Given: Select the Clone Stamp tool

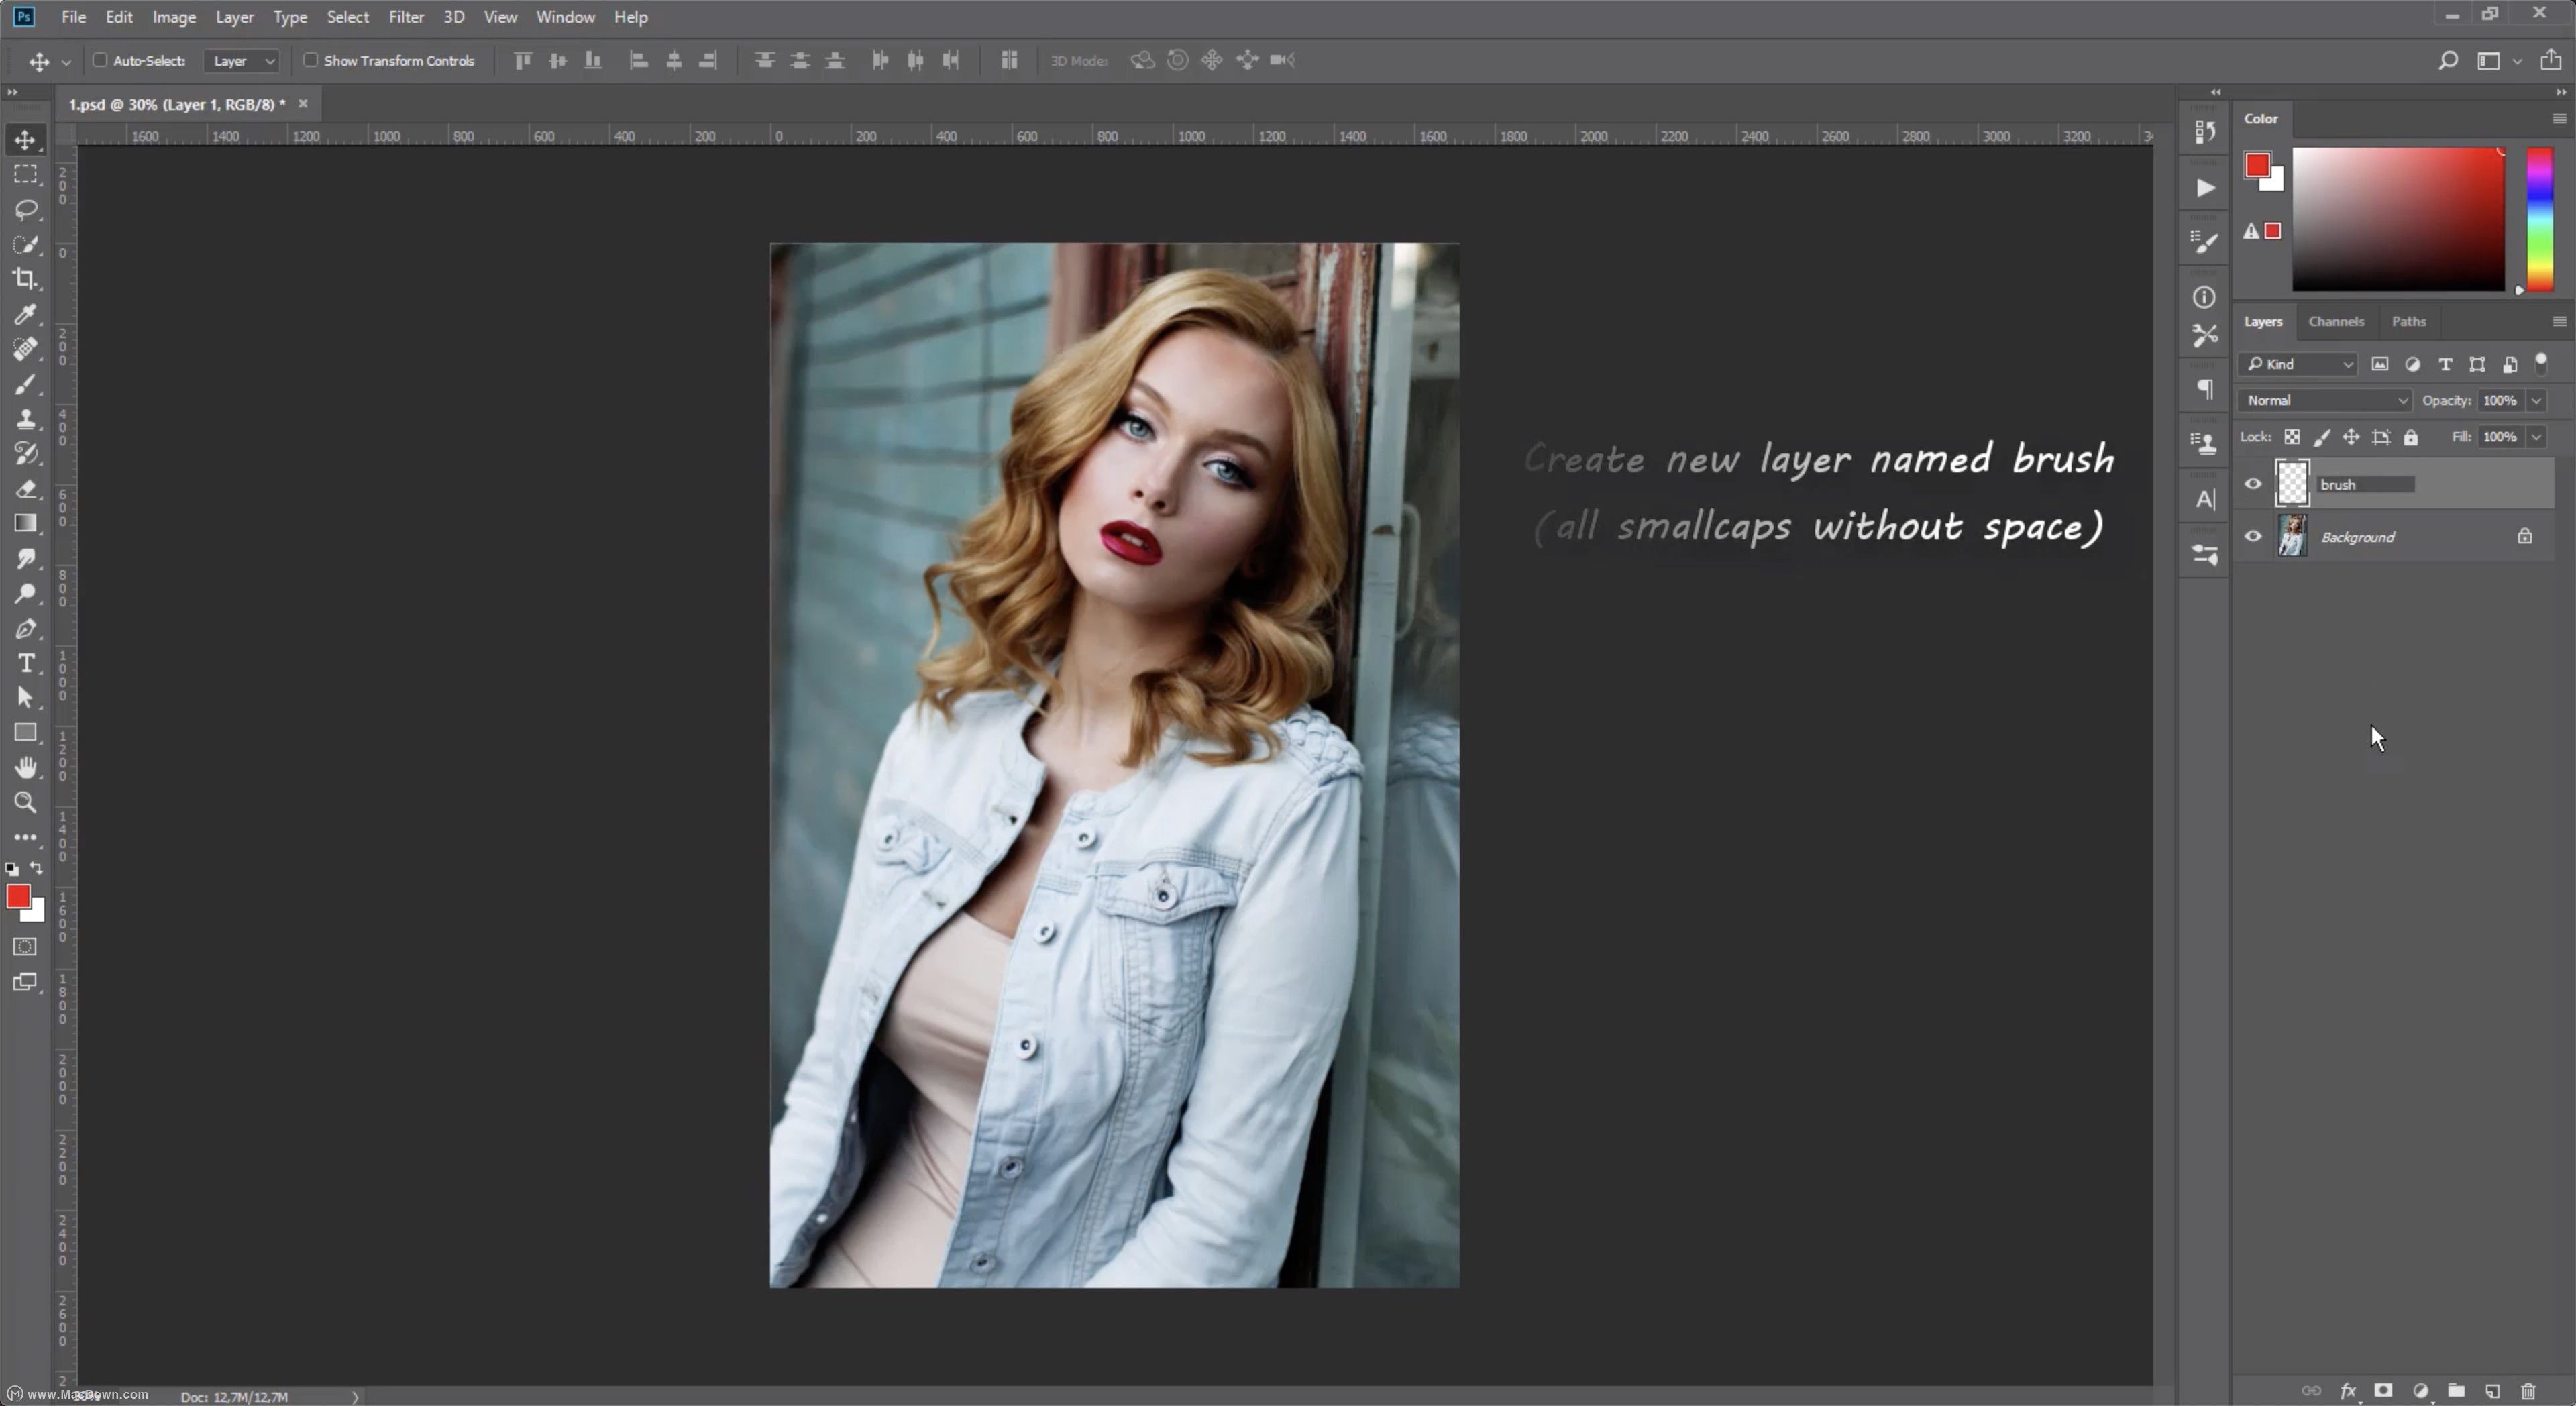Looking at the screenshot, I should (26, 419).
